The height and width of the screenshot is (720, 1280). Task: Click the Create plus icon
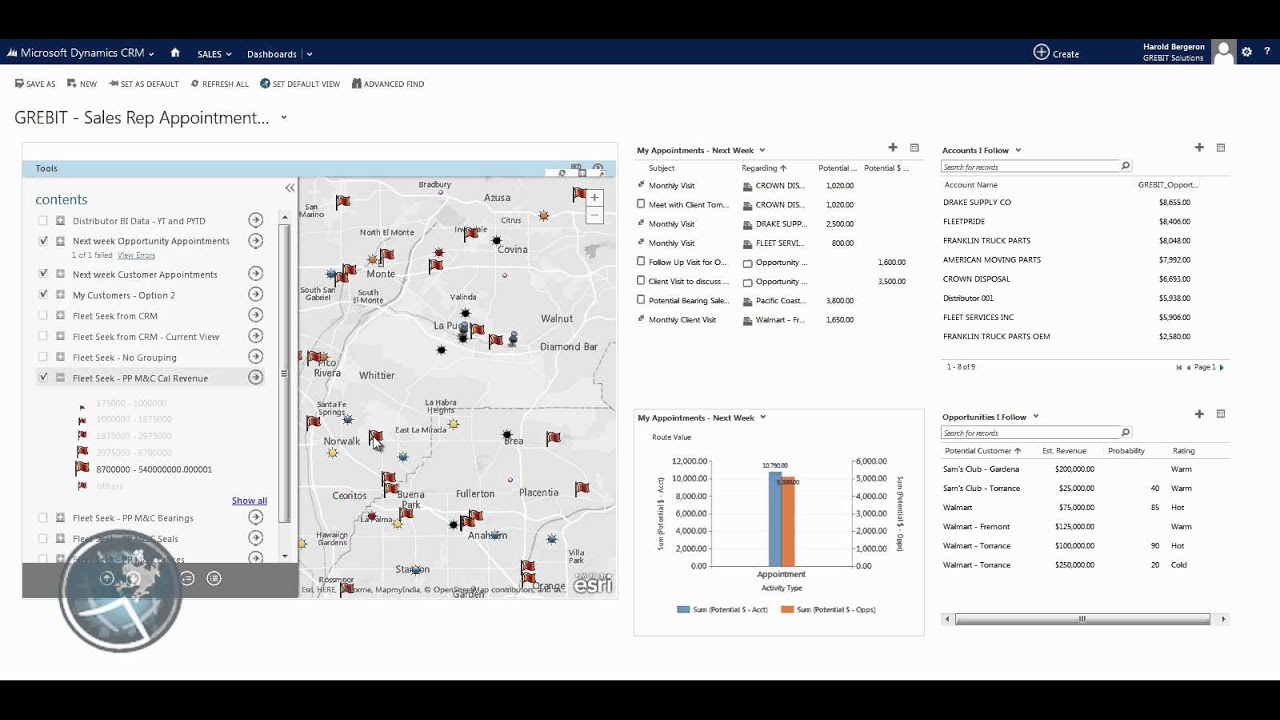pyautogui.click(x=1041, y=52)
